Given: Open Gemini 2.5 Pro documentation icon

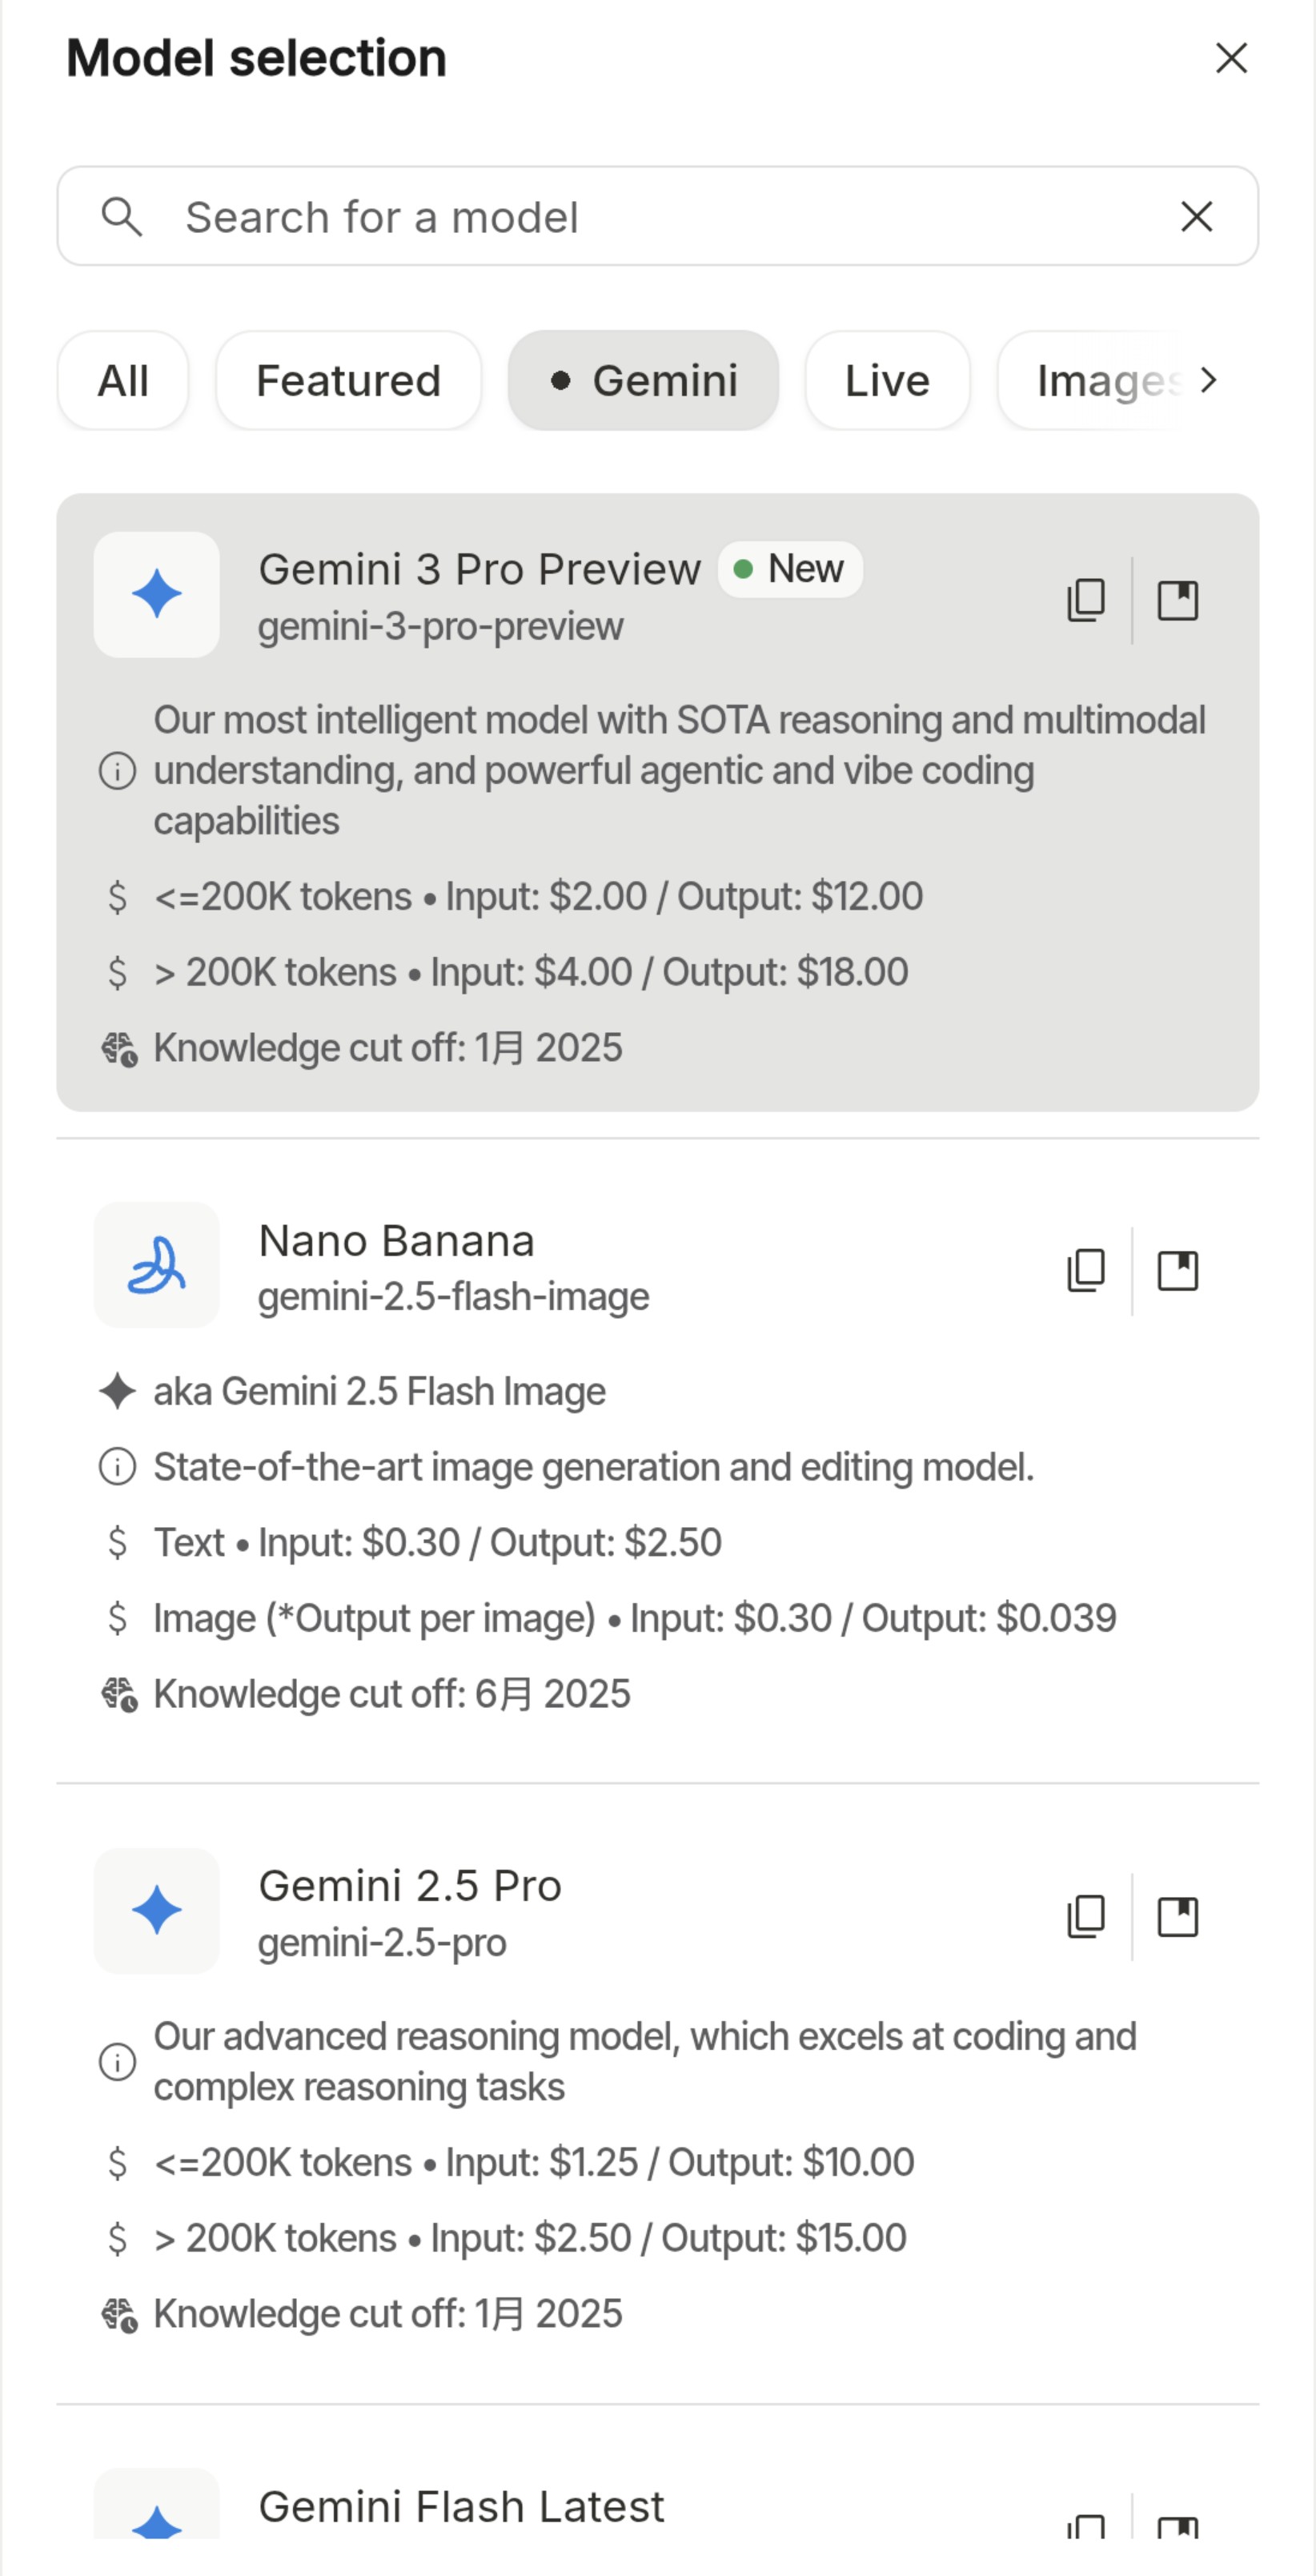Looking at the screenshot, I should click(x=1177, y=1916).
